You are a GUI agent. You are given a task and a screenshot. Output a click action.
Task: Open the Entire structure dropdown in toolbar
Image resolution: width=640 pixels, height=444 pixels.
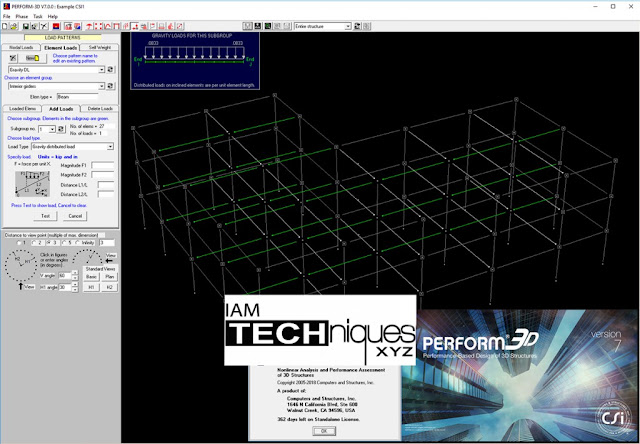(x=348, y=26)
